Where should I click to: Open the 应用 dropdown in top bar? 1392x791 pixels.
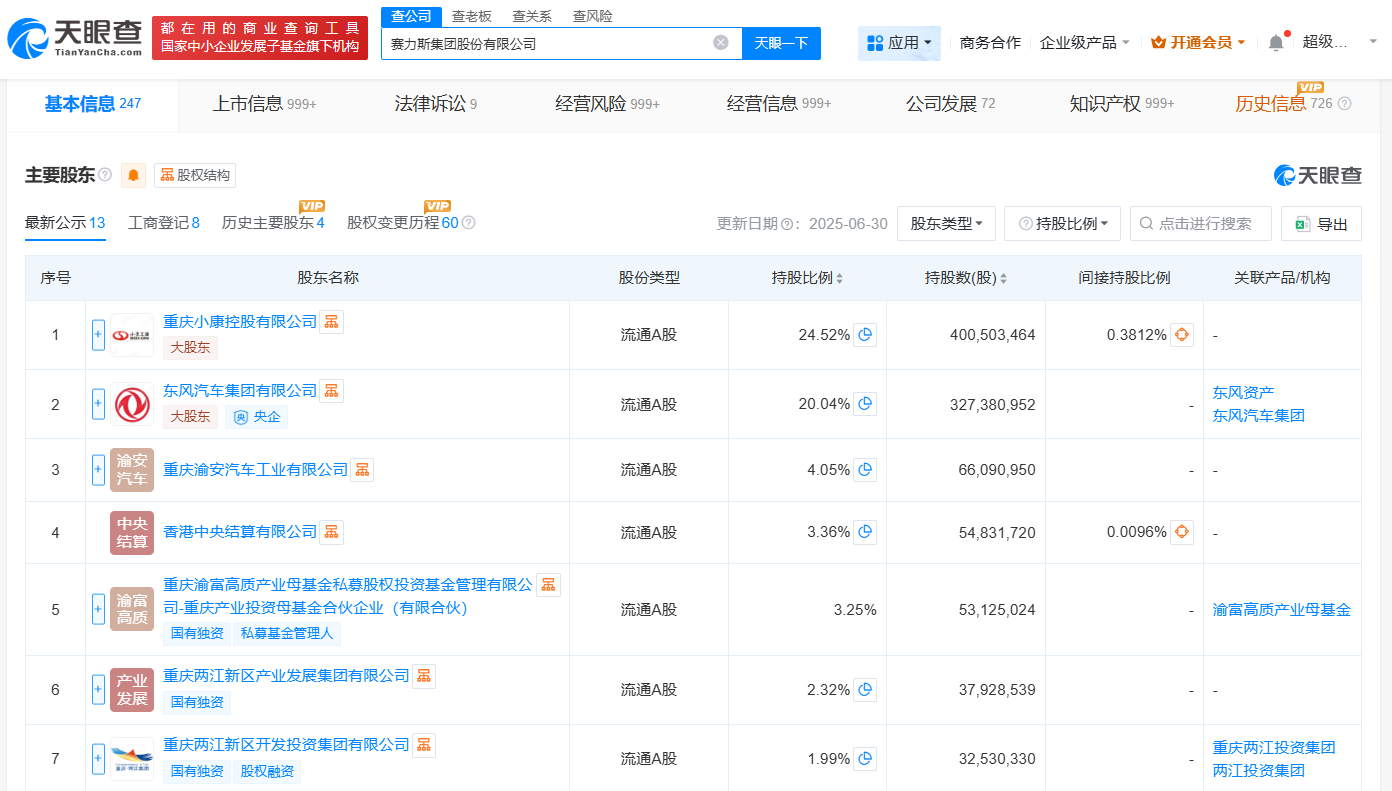tap(898, 42)
